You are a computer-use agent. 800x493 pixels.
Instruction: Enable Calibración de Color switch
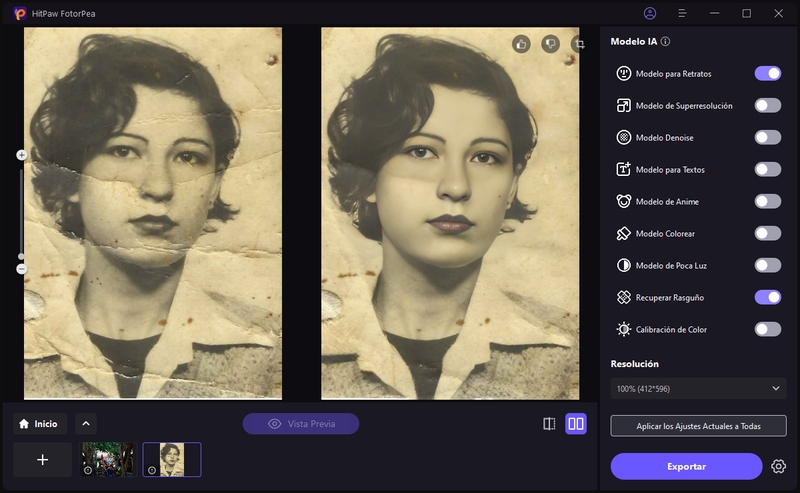click(x=768, y=329)
